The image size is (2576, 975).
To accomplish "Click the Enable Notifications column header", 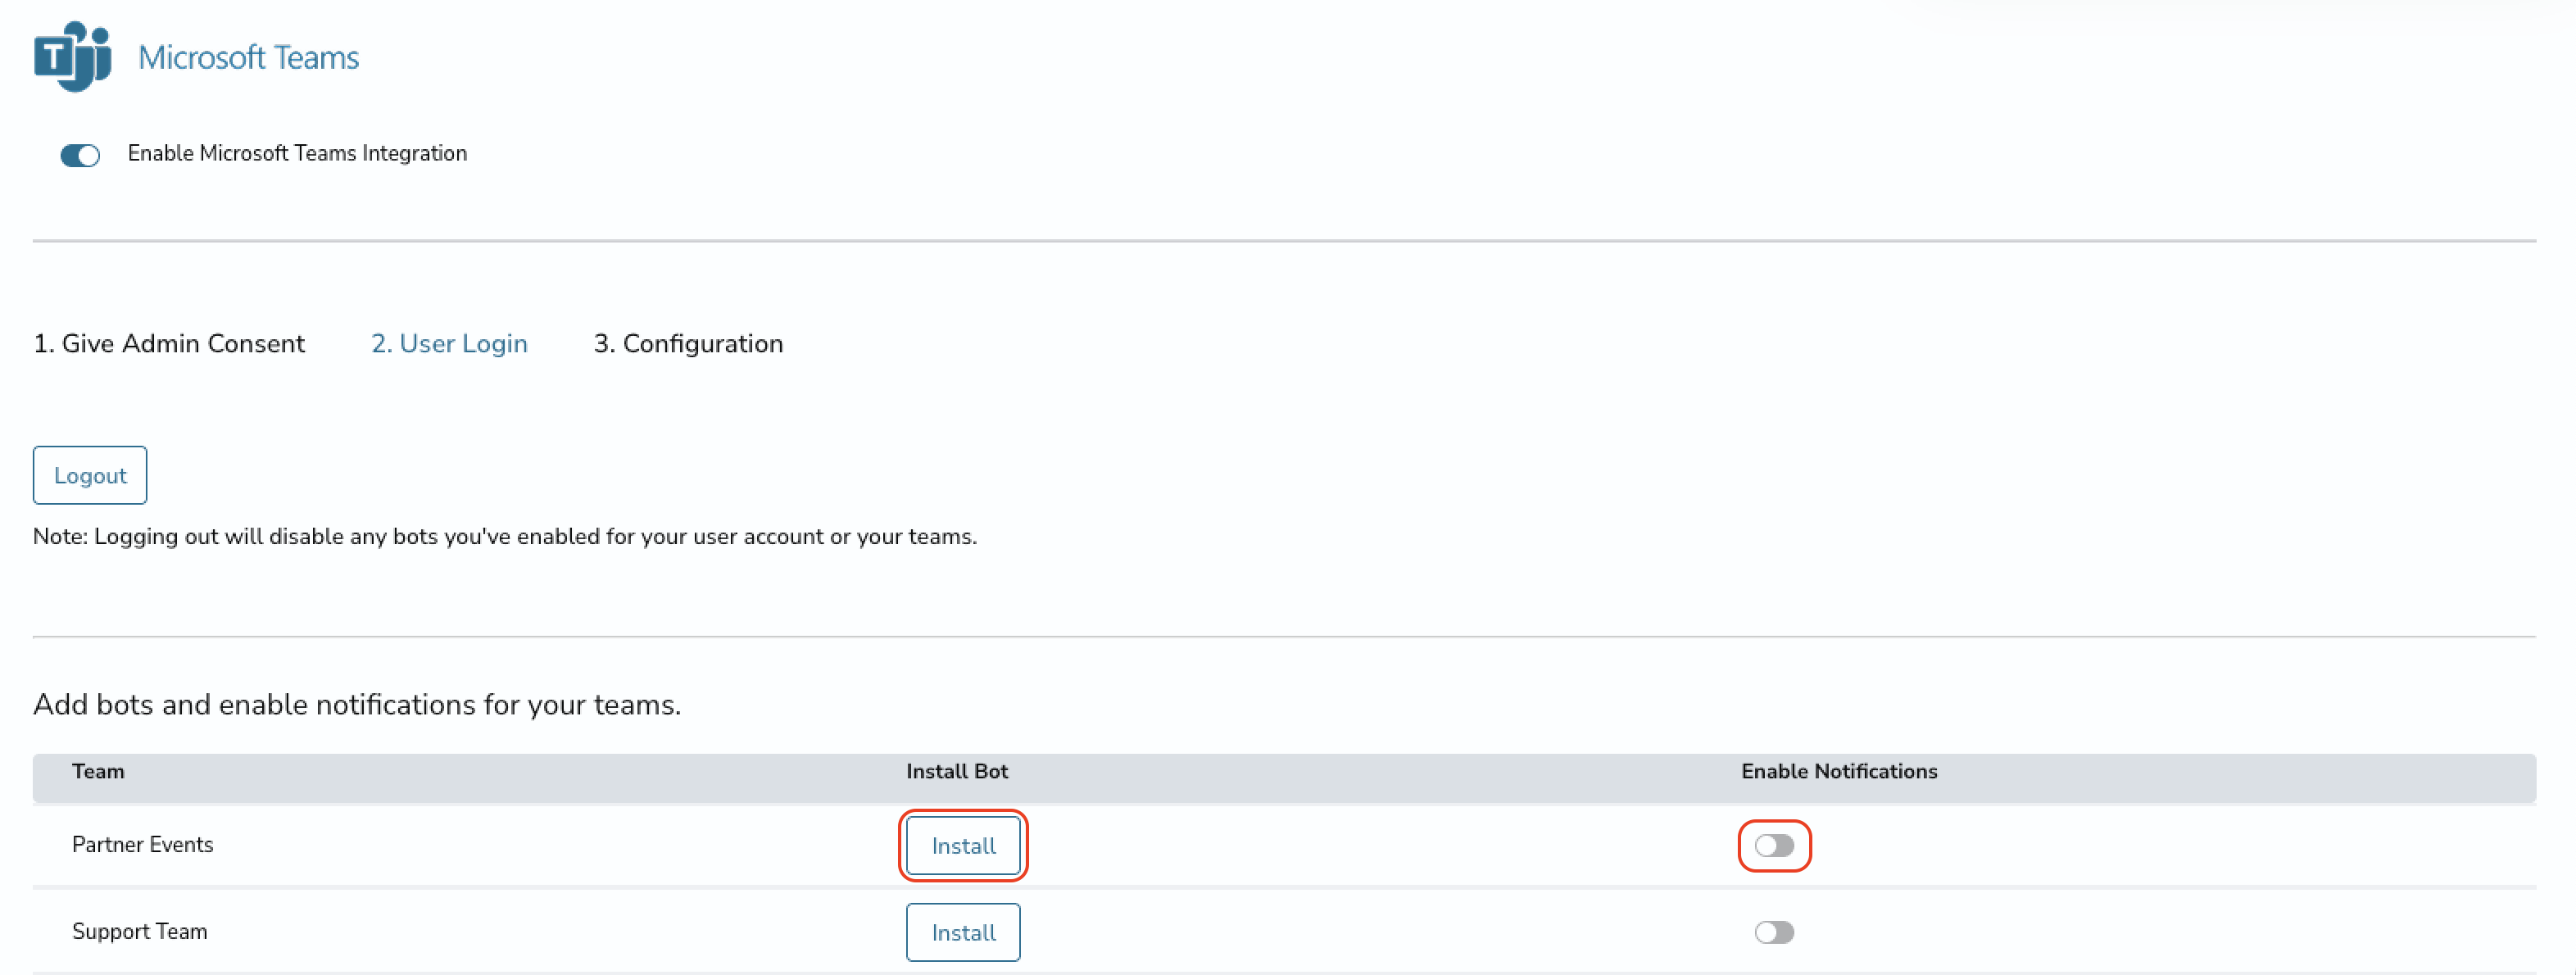I will [x=1839, y=771].
